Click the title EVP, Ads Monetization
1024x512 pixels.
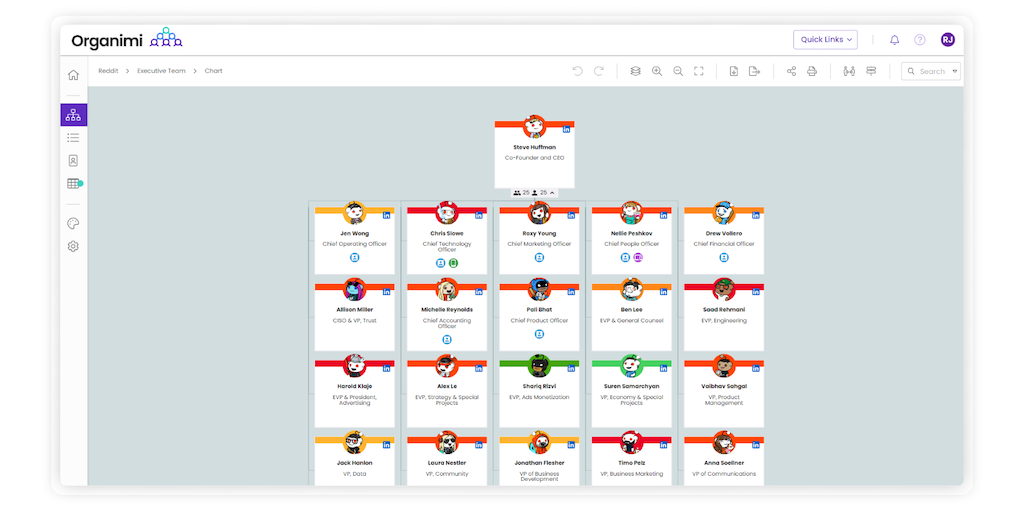539,397
